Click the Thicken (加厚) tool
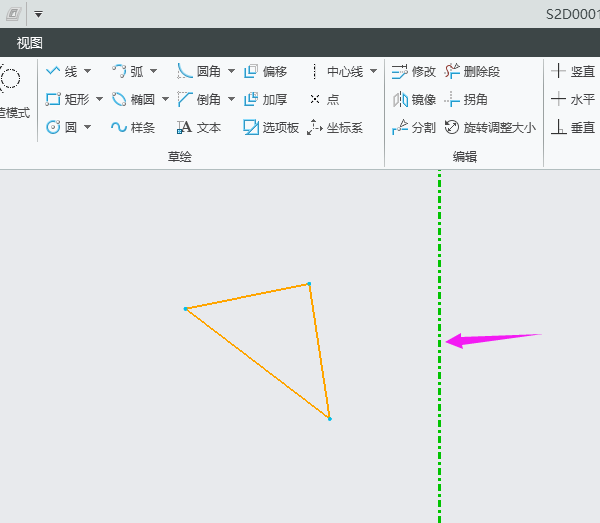 tap(265, 99)
